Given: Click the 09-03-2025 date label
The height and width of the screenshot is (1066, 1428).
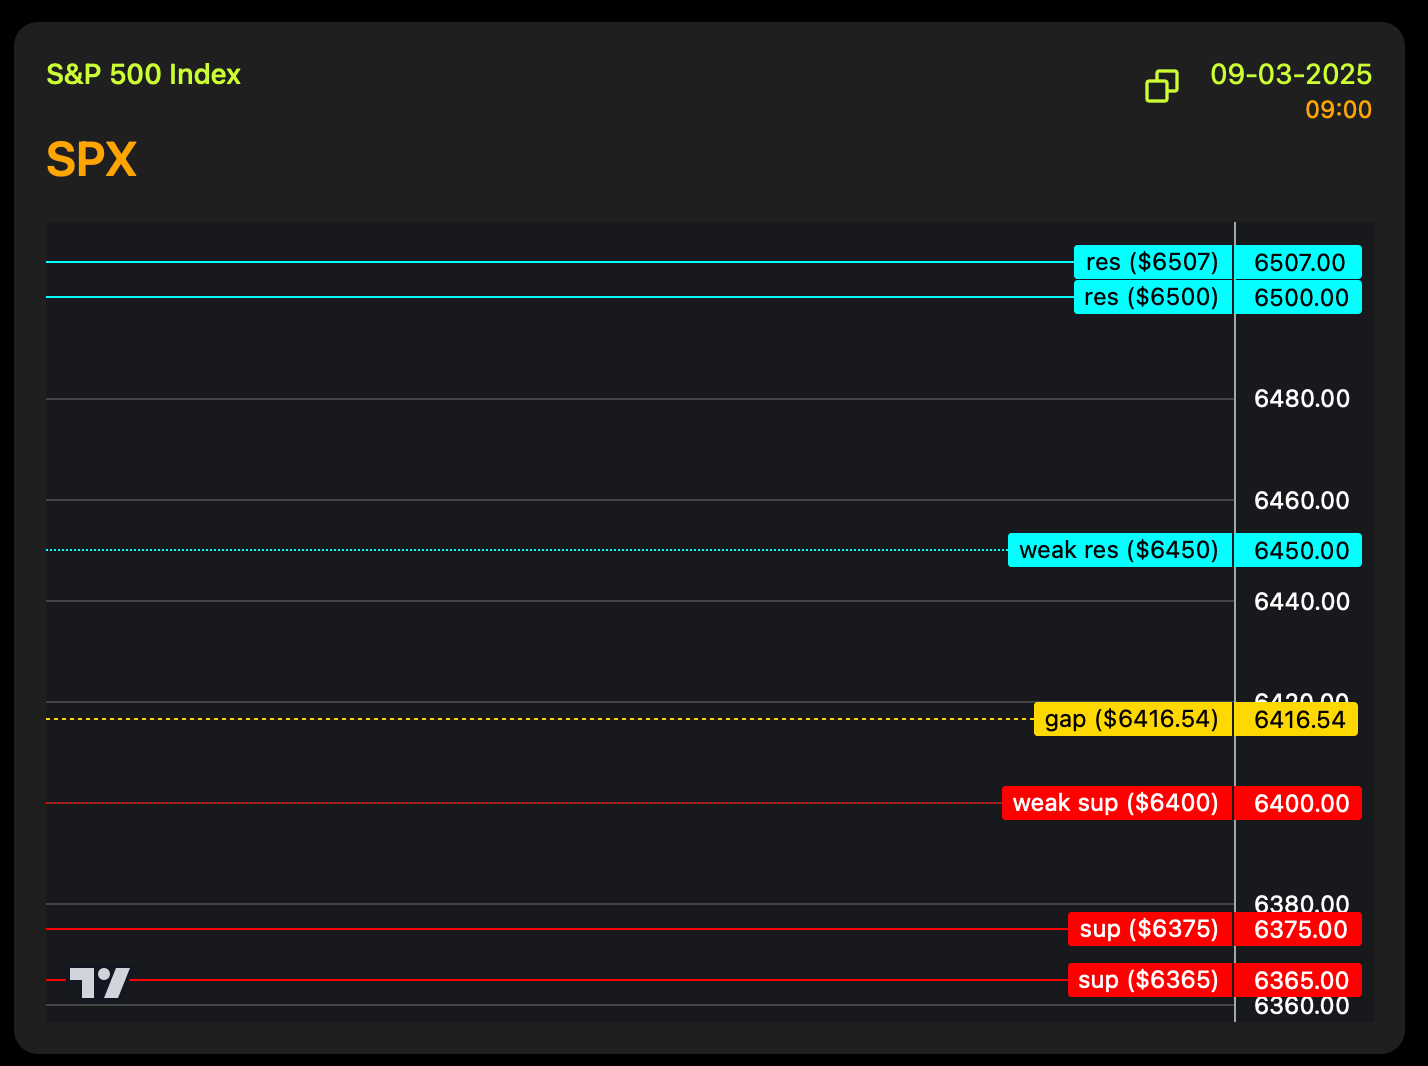Looking at the screenshot, I should pyautogui.click(x=1291, y=74).
